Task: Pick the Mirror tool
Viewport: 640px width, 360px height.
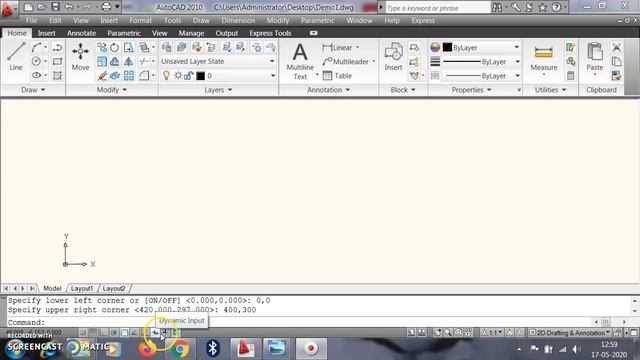Action: [x=129, y=62]
